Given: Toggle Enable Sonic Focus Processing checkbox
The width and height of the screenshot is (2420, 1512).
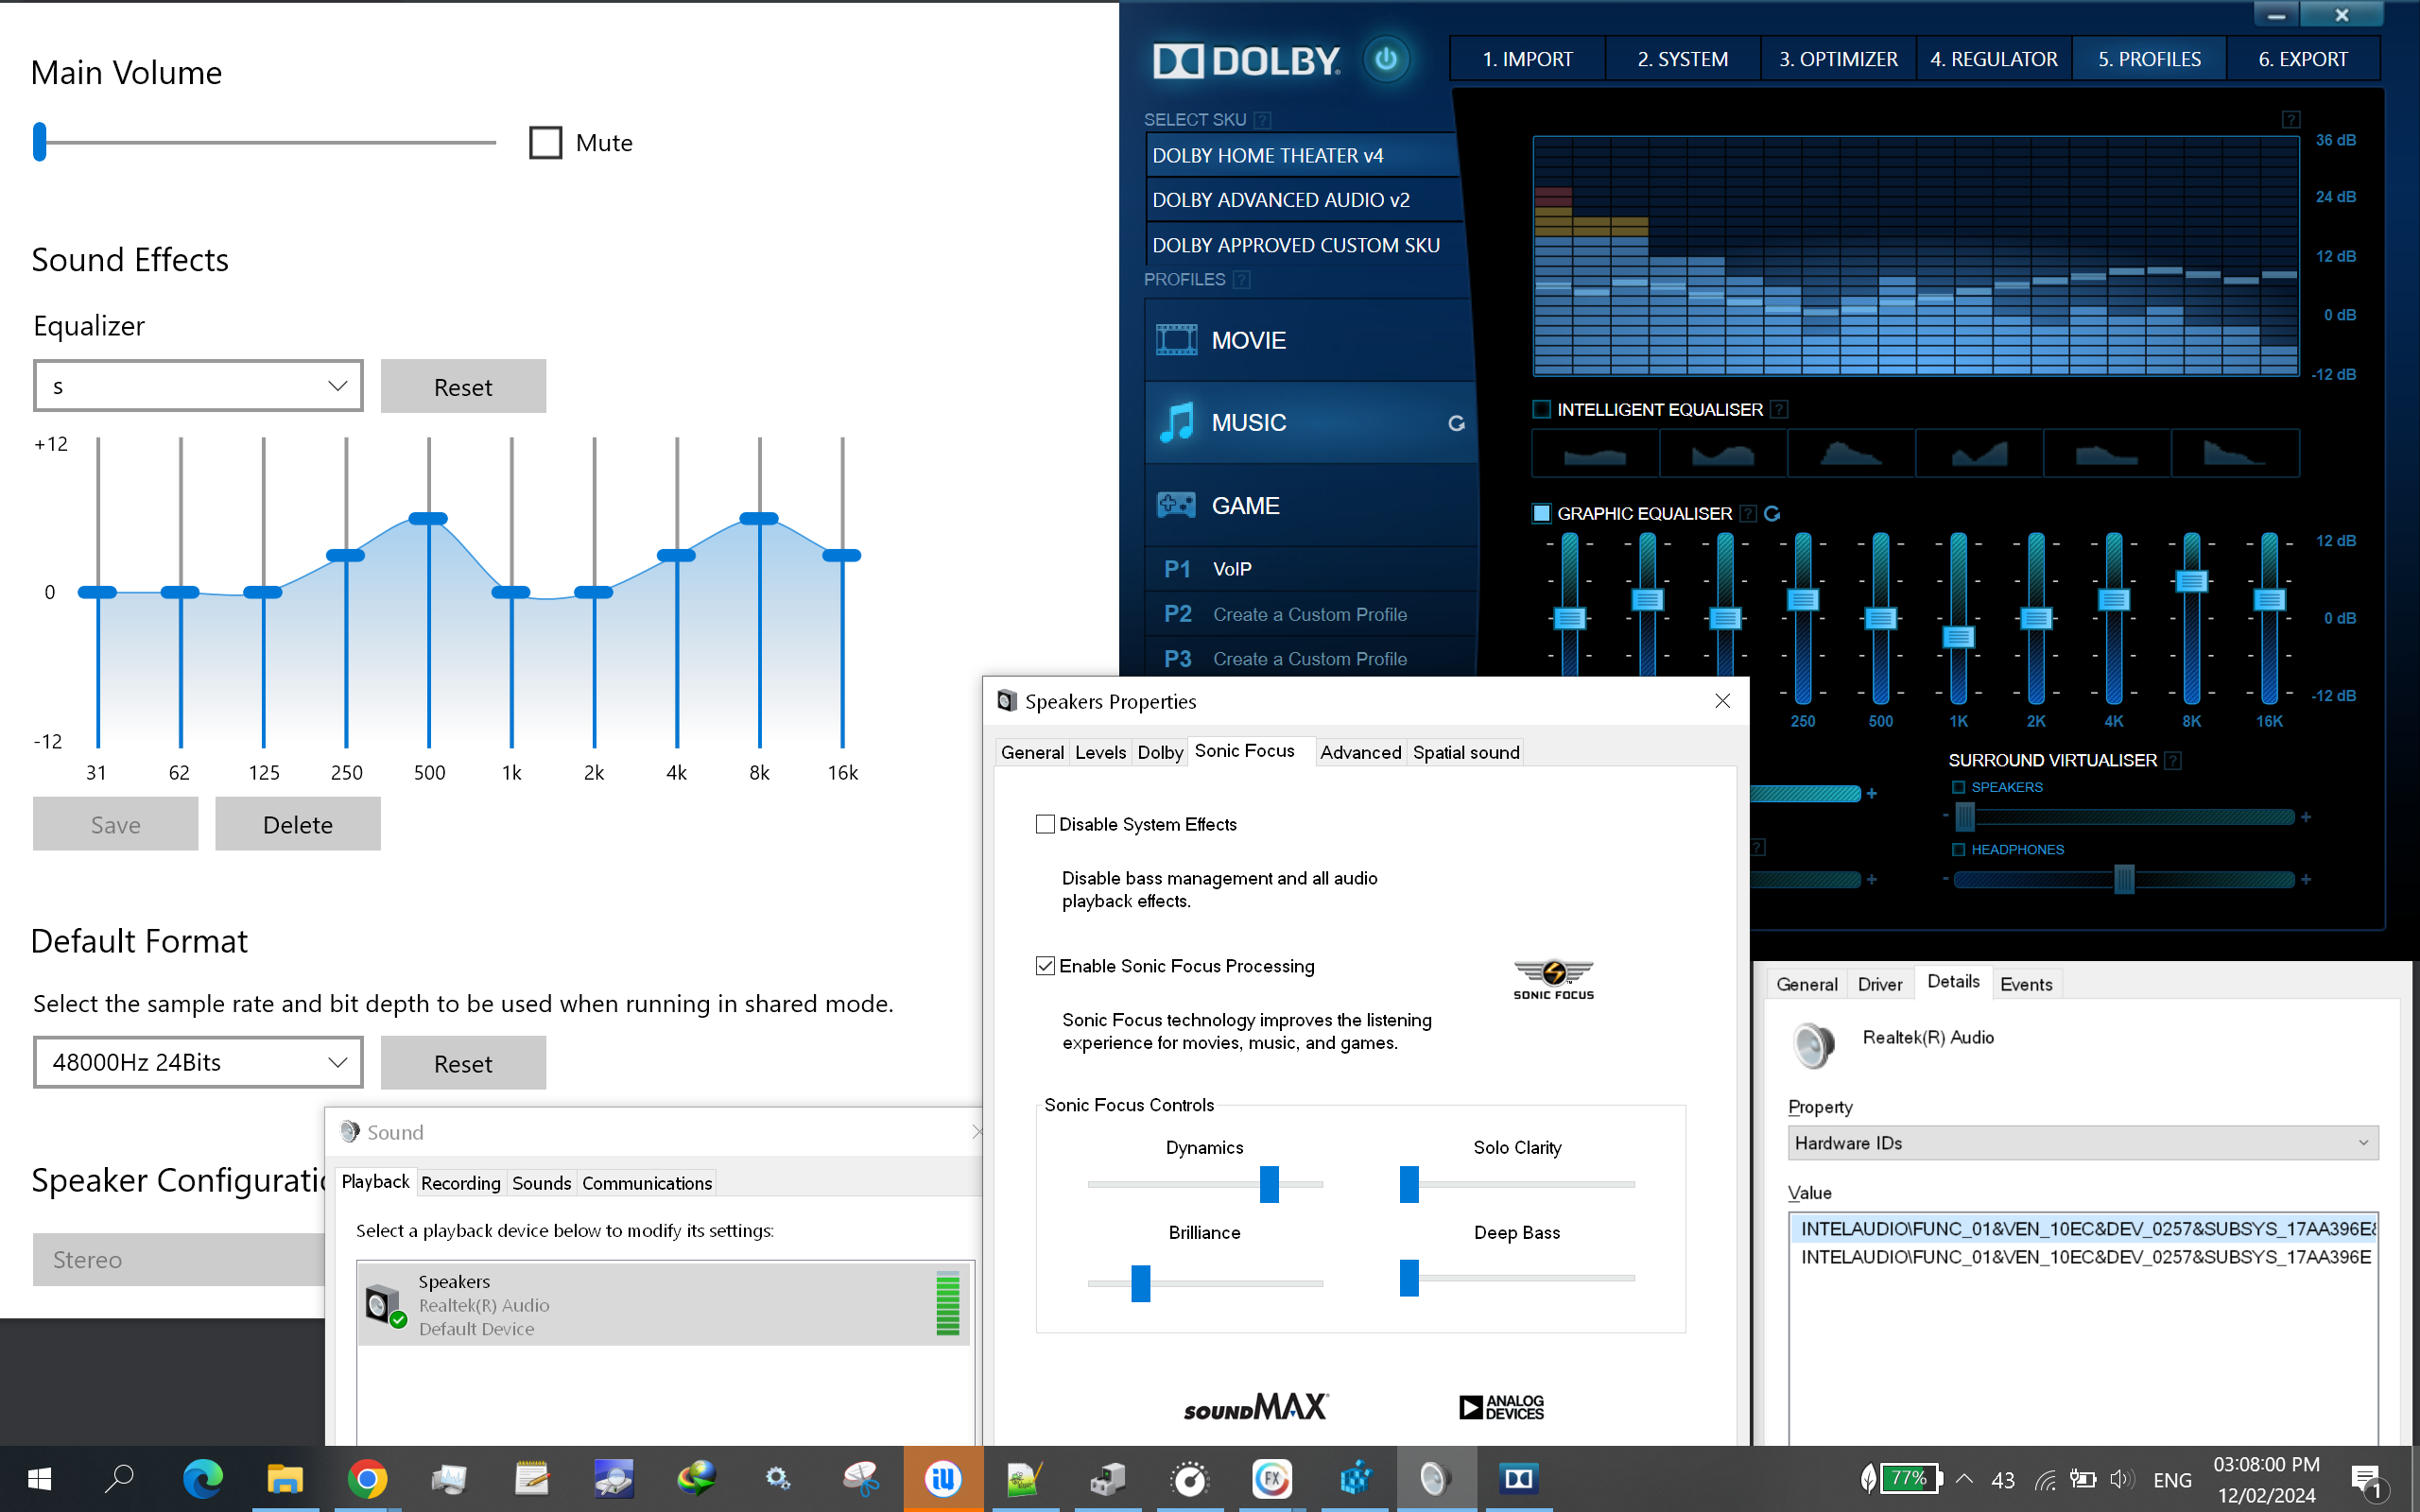Looking at the screenshot, I should [1046, 965].
